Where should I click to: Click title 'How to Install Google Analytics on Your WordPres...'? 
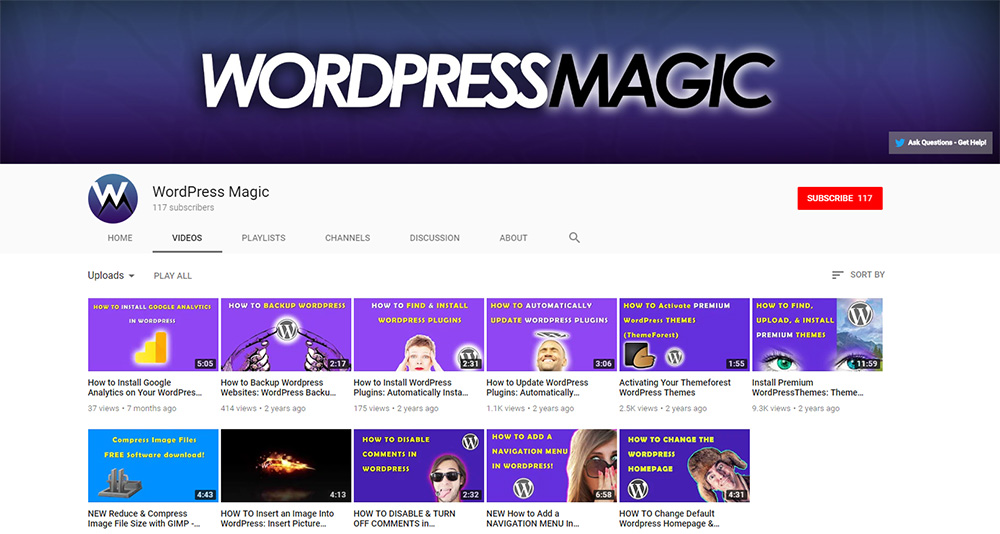pos(145,387)
